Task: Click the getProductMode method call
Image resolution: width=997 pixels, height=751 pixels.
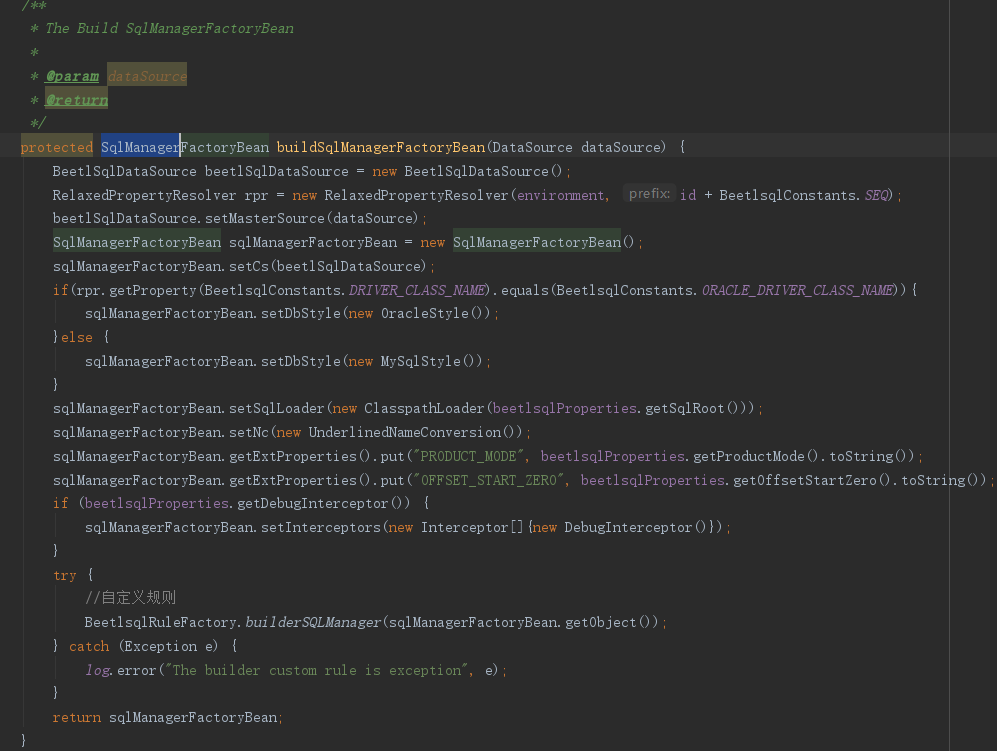Action: (749, 456)
